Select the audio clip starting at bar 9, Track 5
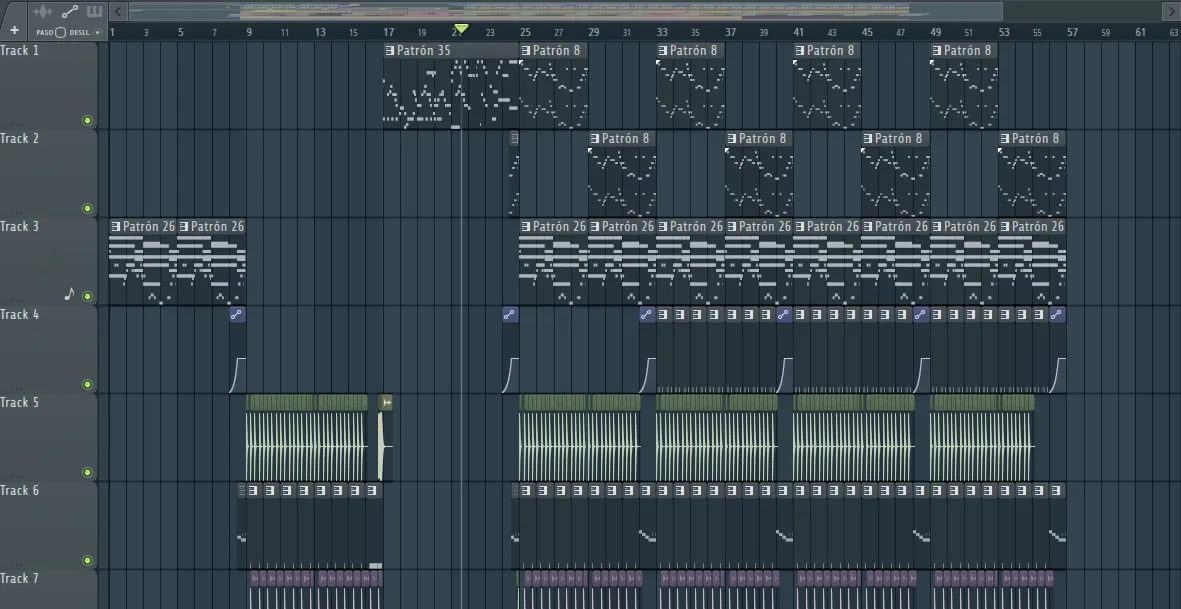The width and height of the screenshot is (1181, 609). (307, 438)
